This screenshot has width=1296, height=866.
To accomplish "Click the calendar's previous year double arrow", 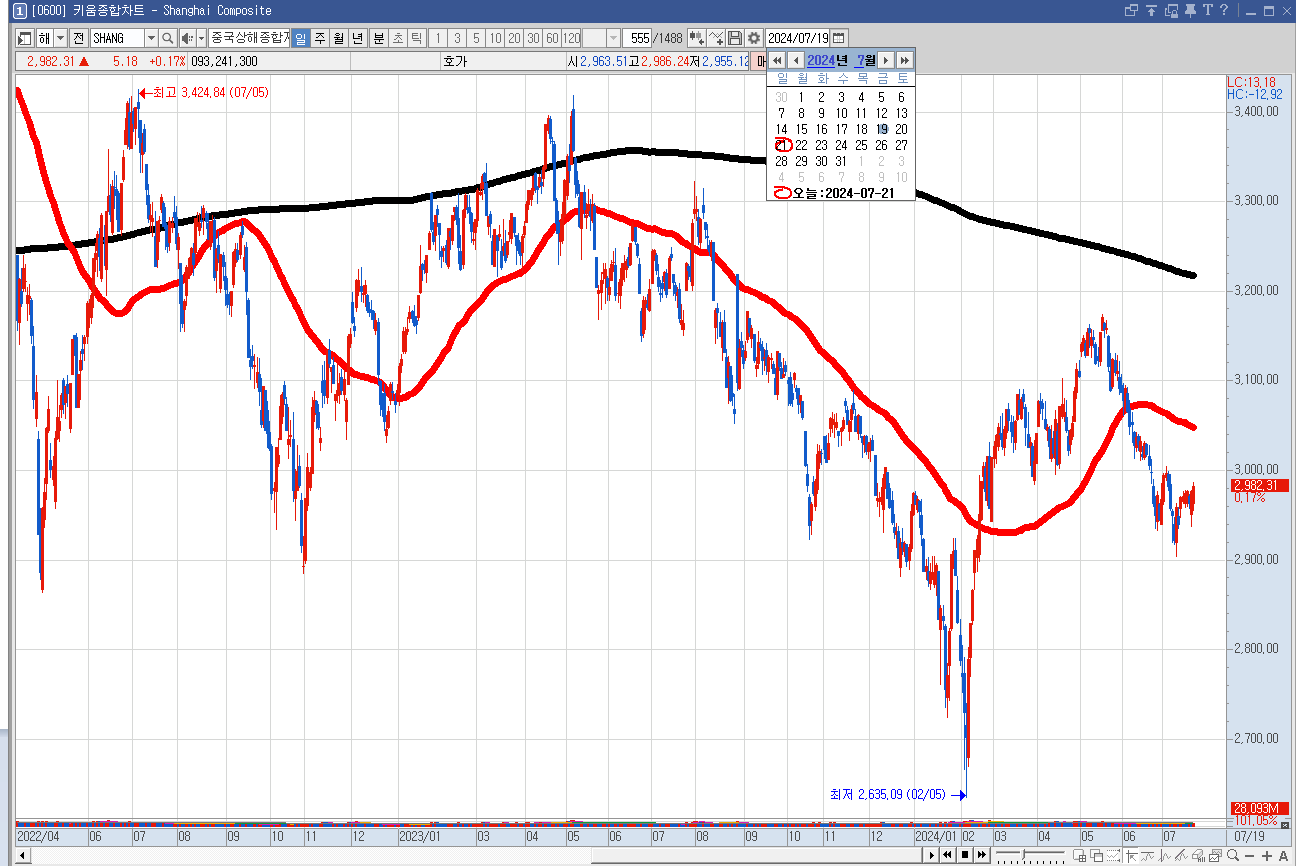I will pos(777,60).
